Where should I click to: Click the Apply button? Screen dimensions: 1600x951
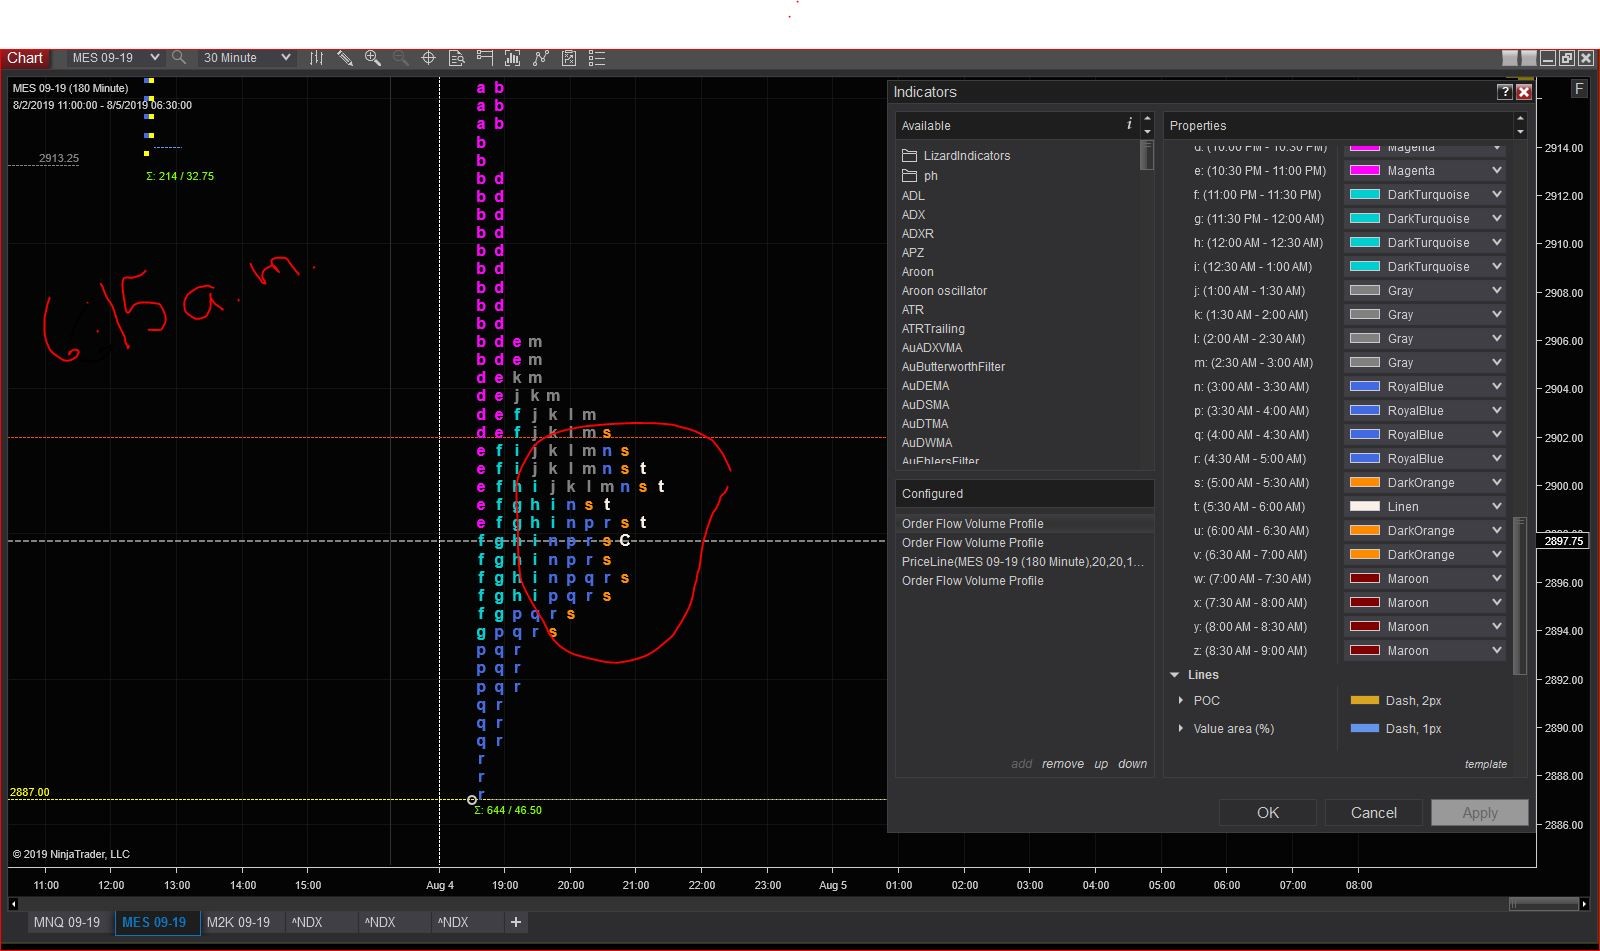[1480, 813]
